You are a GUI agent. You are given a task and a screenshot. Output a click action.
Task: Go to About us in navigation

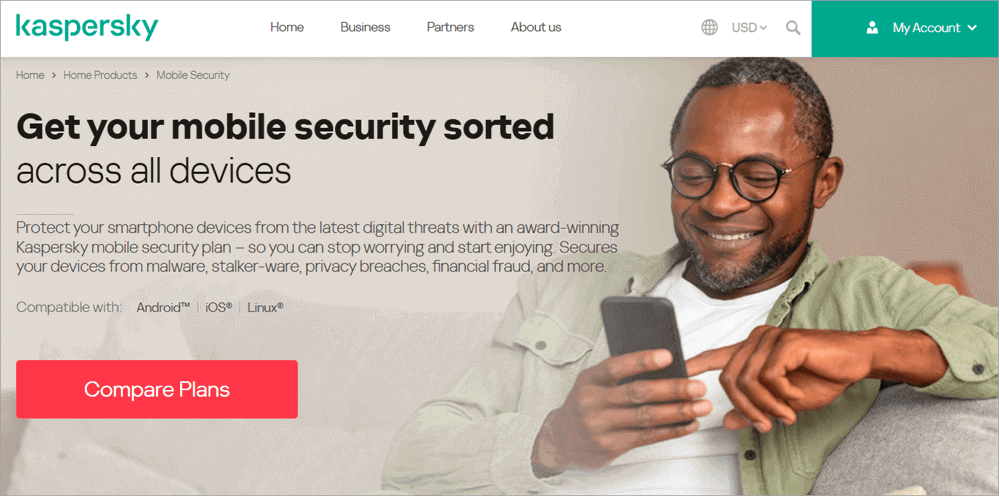[536, 27]
